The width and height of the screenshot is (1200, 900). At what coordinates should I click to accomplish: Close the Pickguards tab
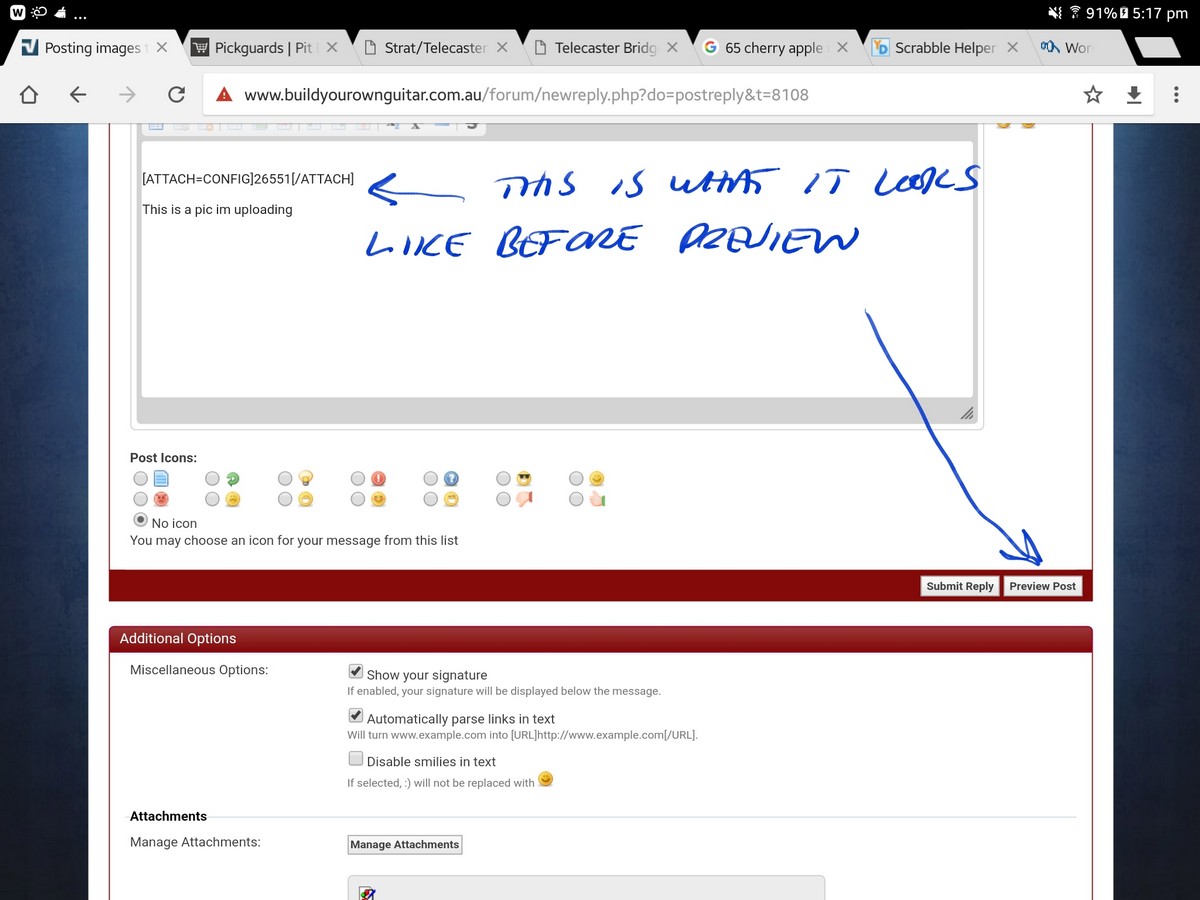pyautogui.click(x=333, y=47)
